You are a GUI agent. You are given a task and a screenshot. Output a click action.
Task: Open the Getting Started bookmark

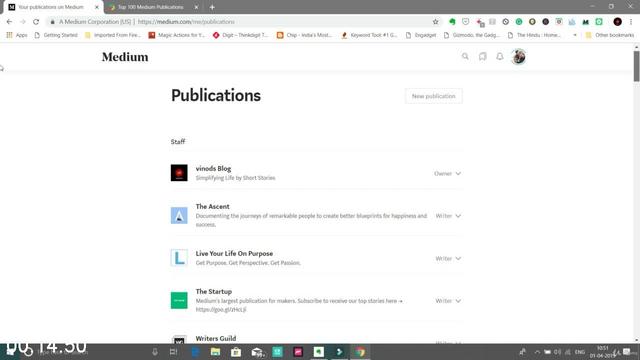[x=56, y=35]
